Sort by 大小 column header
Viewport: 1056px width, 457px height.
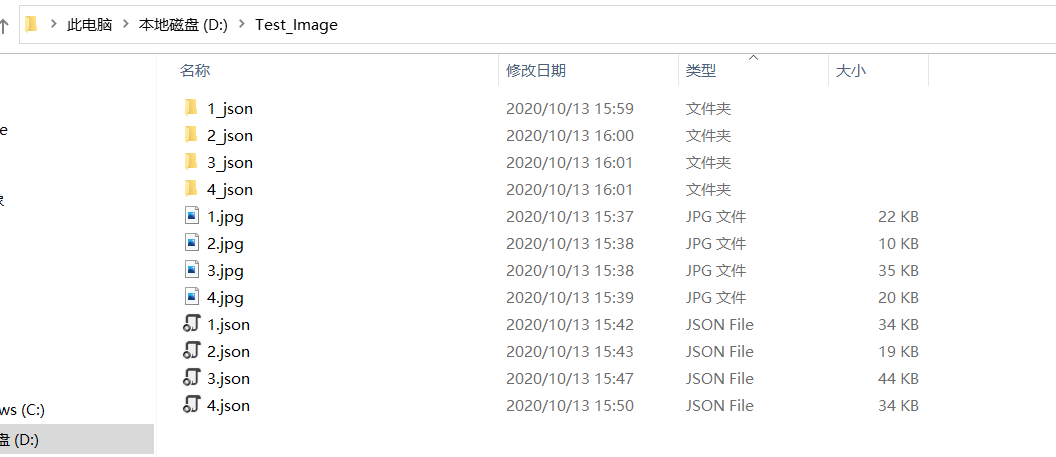point(851,71)
